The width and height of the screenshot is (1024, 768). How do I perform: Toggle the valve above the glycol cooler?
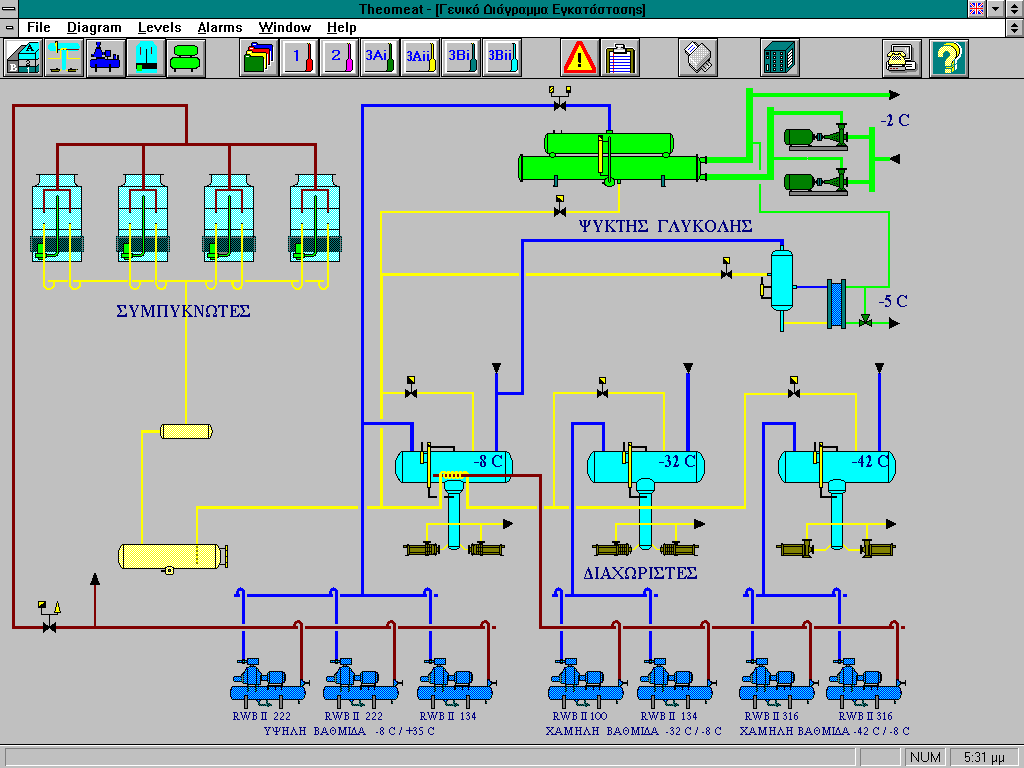[560, 104]
